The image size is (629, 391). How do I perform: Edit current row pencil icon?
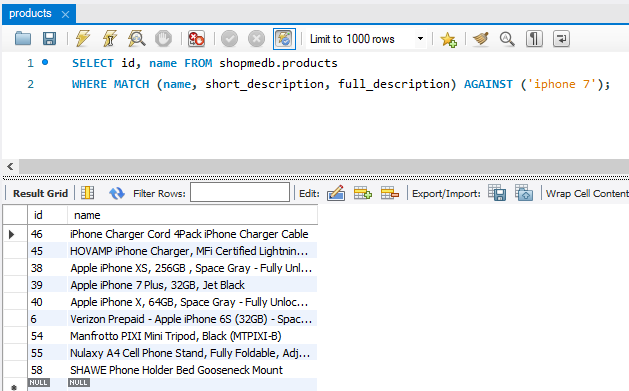coord(336,193)
